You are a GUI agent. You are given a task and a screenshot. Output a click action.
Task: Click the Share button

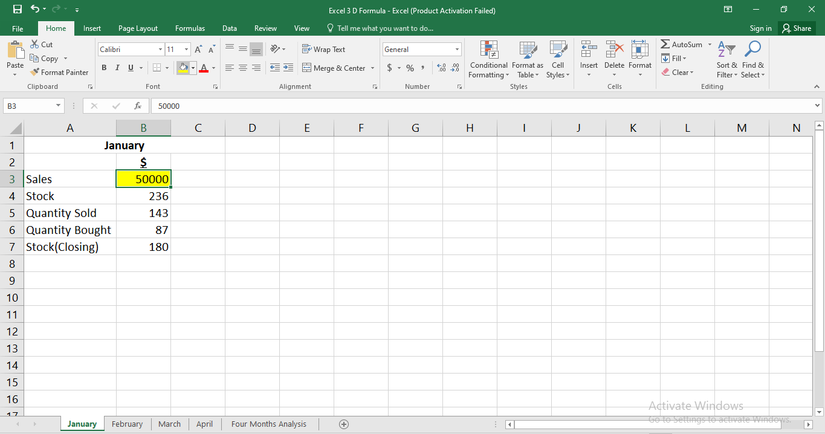(x=797, y=29)
